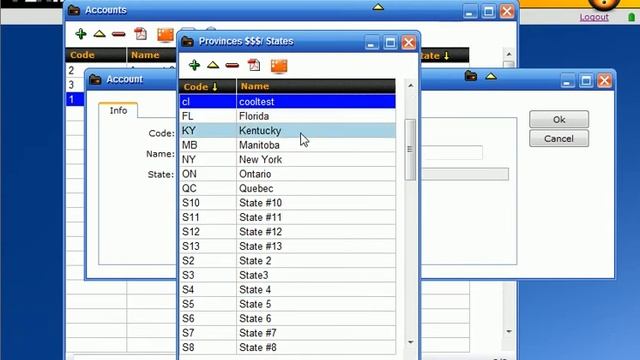This screenshot has width=640, height=360.
Task: Sort by the Code column header in Provinces/States
Action: click(x=207, y=87)
